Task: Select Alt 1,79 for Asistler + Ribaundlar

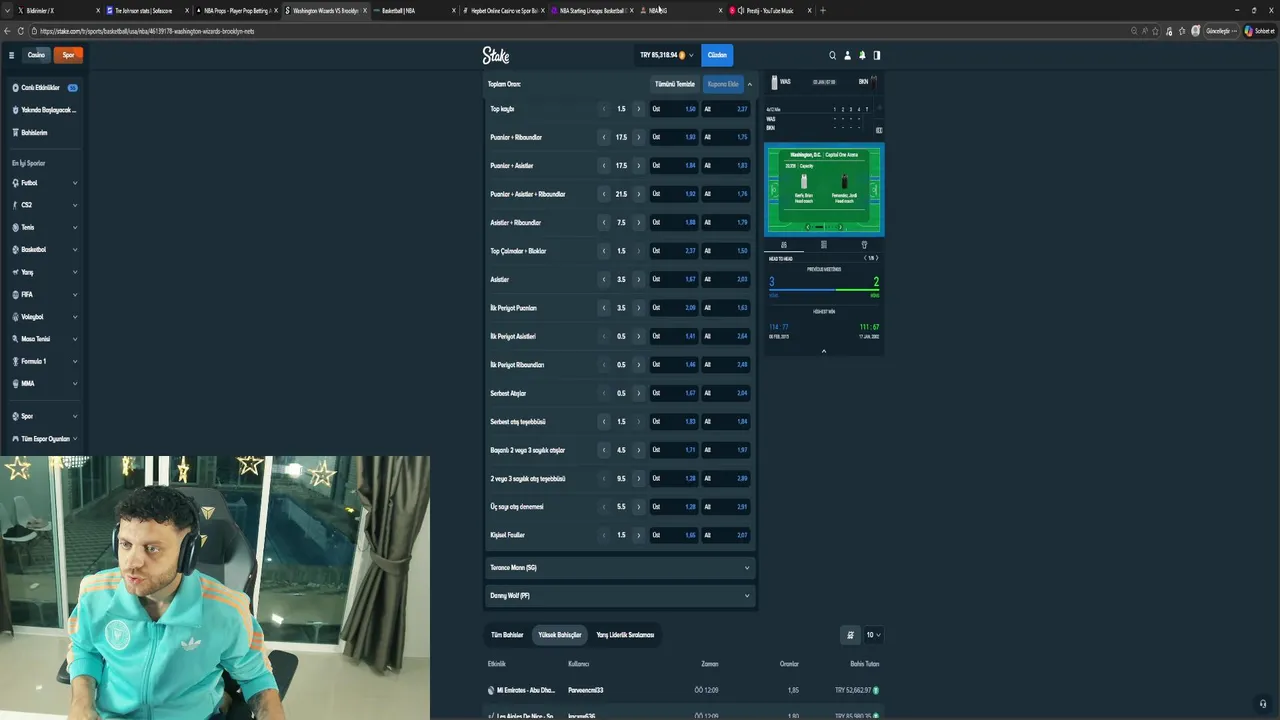Action: (x=726, y=222)
